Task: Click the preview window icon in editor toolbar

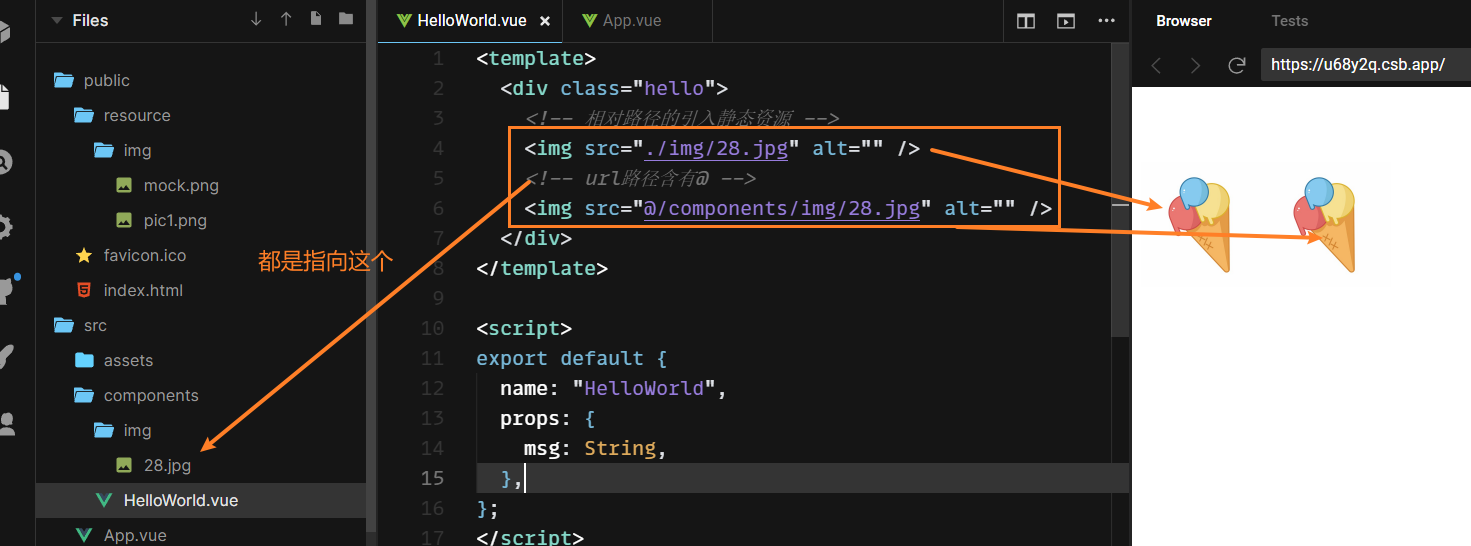Action: click(x=1066, y=21)
